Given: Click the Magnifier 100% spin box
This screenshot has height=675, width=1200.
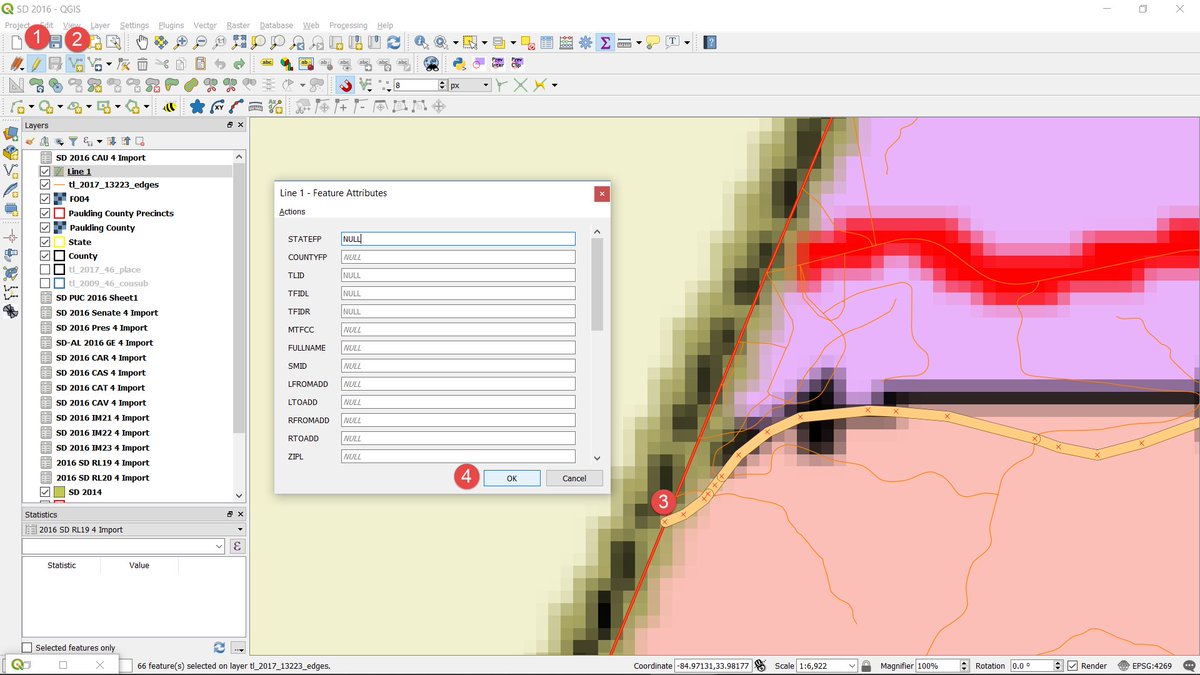Looking at the screenshot, I should point(942,666).
